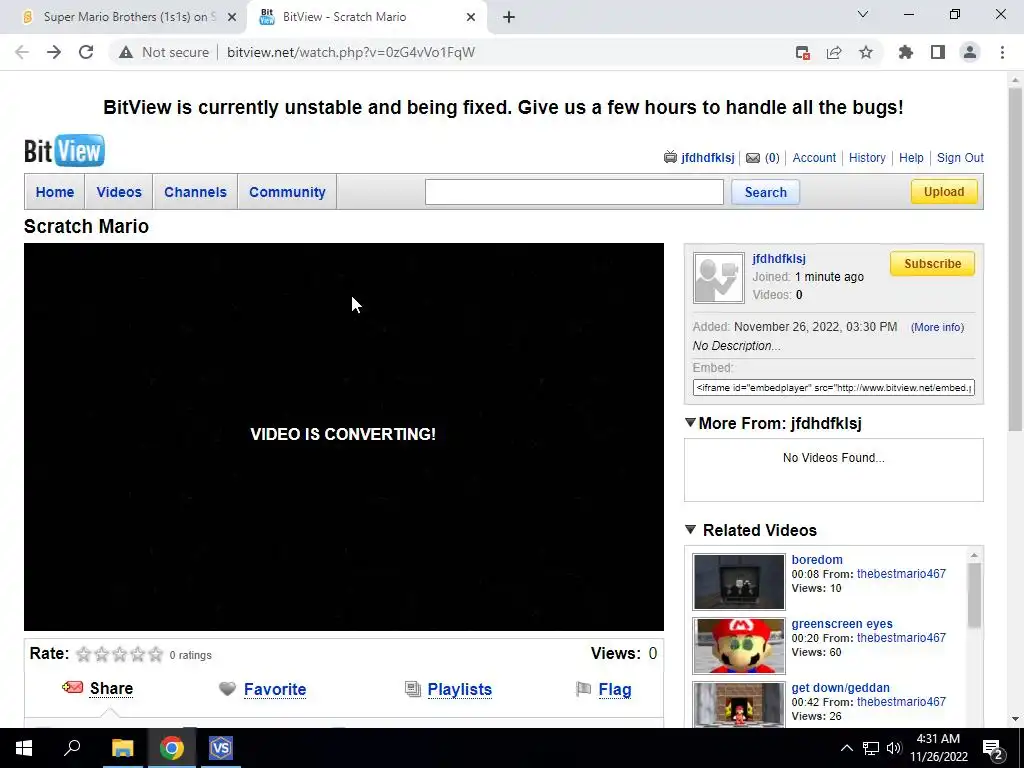
Task: Close the Super Mario Brothers tab
Action: 232,17
